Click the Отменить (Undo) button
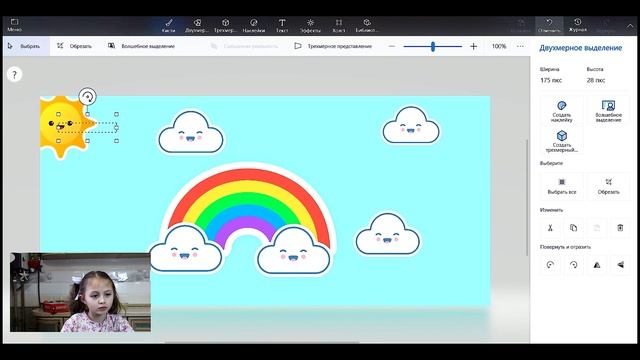640x360 pixels. pyautogui.click(x=549, y=25)
